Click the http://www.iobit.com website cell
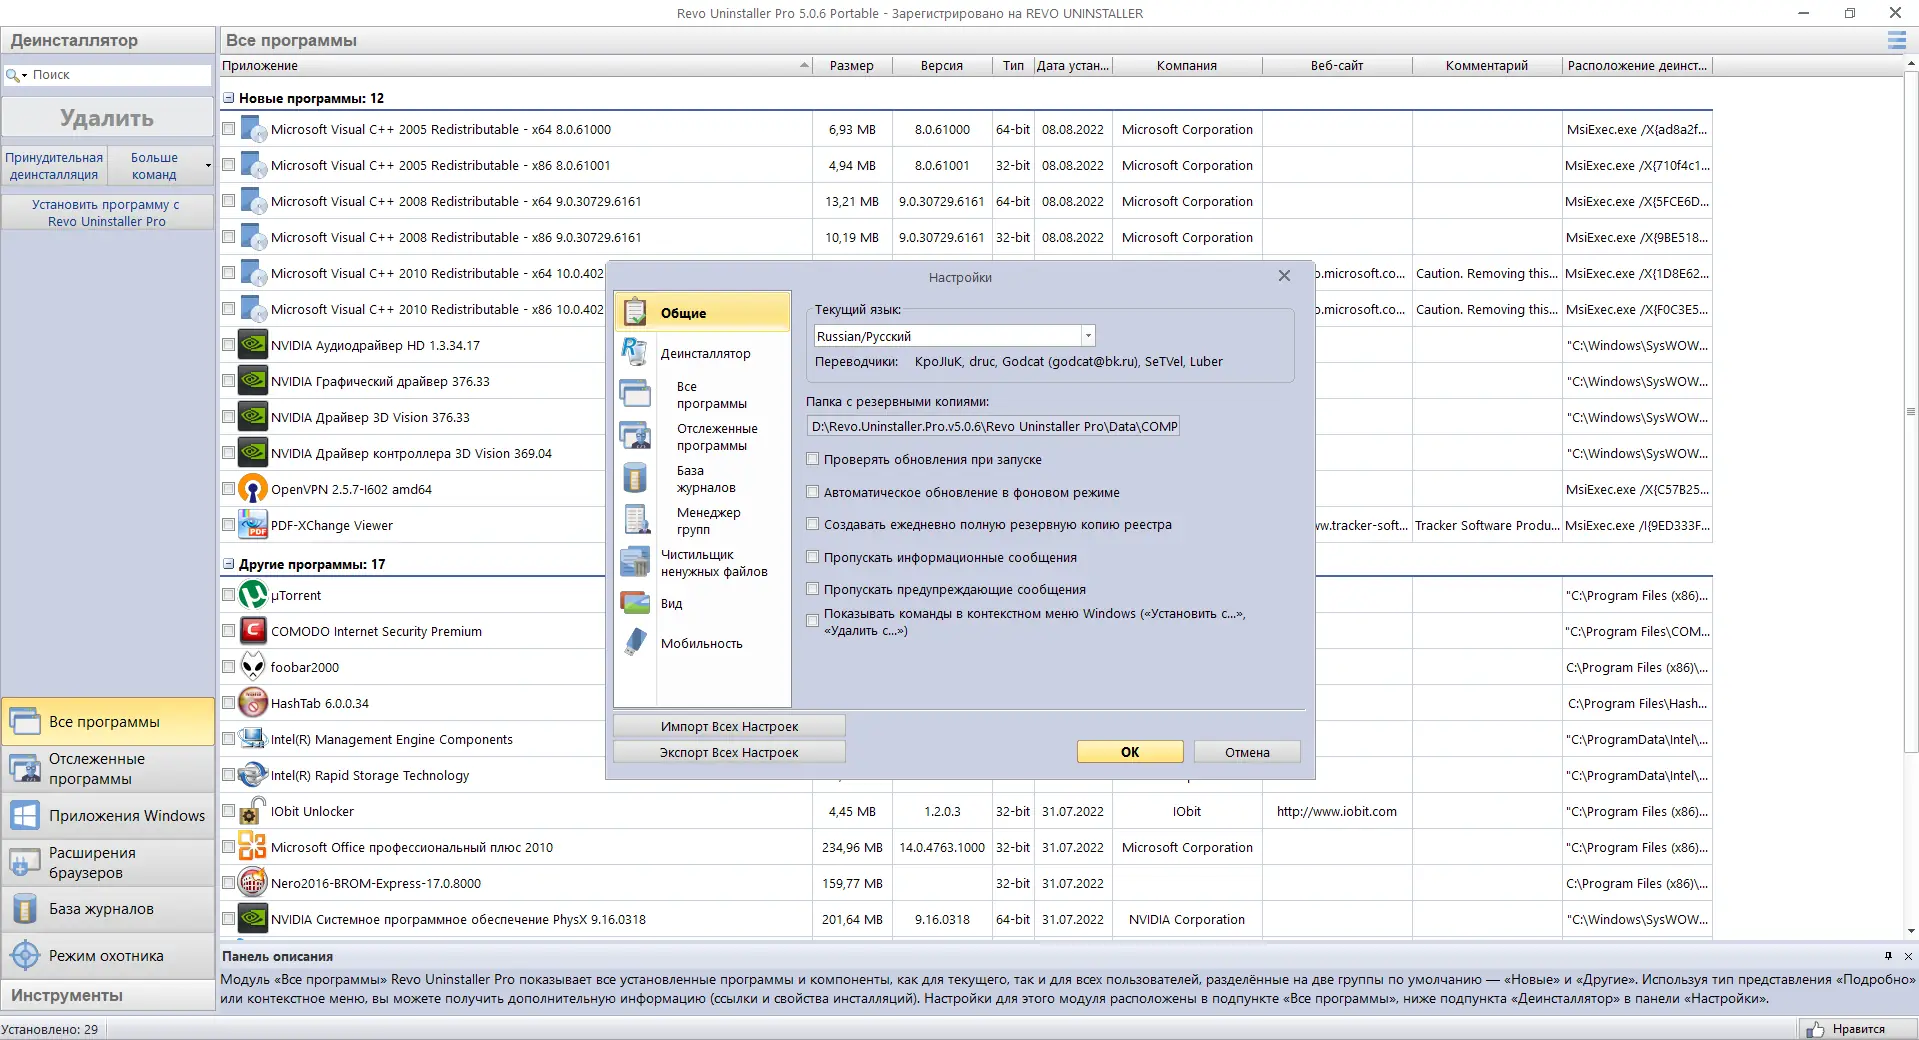 tap(1337, 811)
